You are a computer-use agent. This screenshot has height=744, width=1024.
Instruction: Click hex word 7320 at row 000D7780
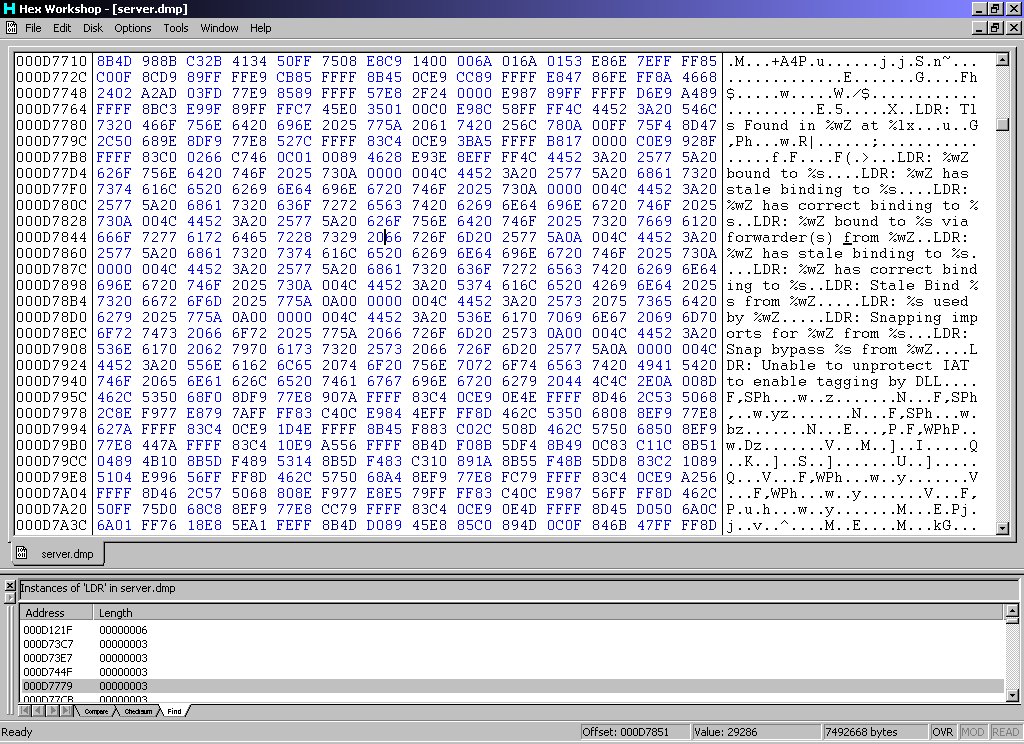pyautogui.click(x=114, y=125)
